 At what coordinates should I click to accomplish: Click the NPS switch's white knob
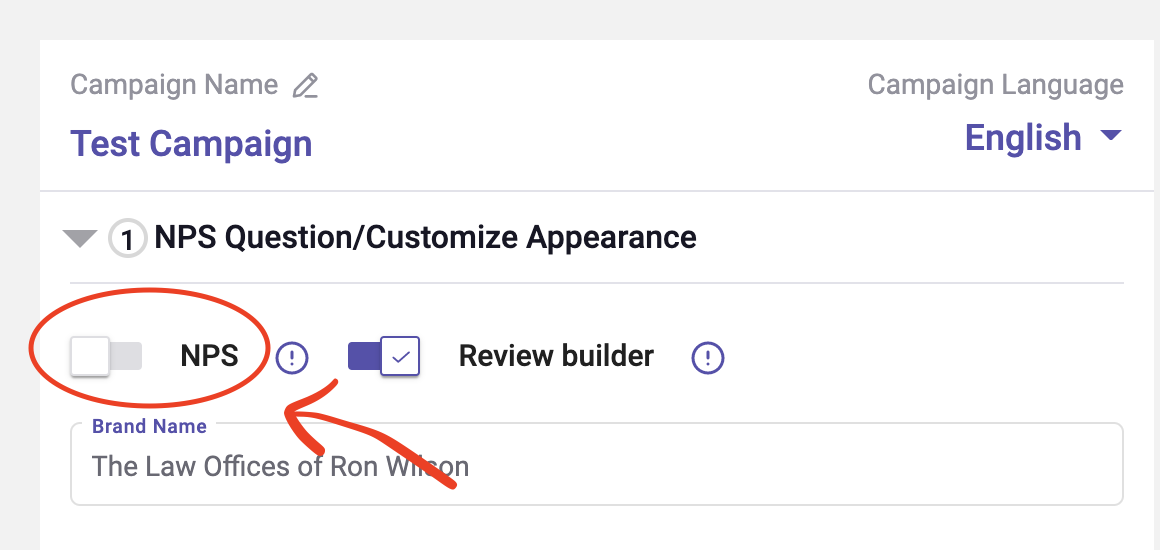pos(90,356)
